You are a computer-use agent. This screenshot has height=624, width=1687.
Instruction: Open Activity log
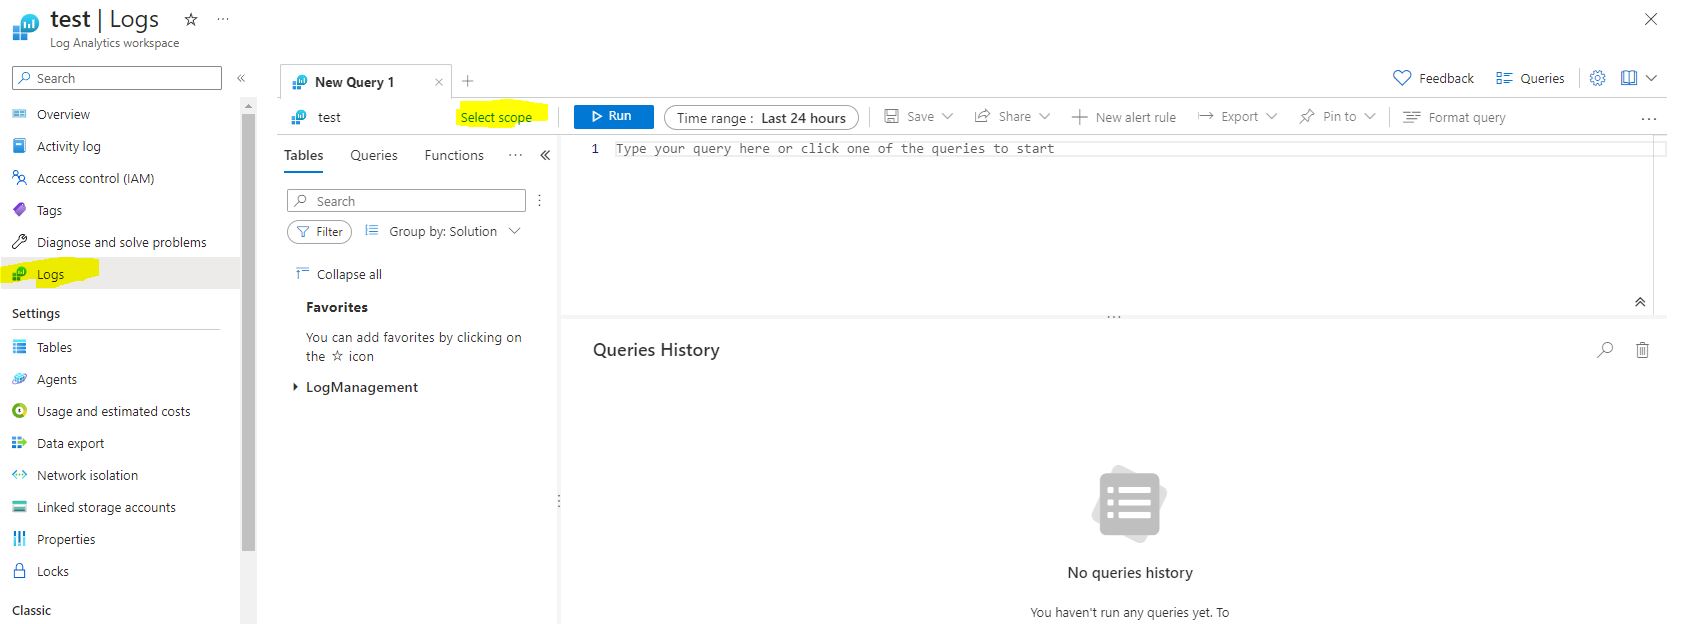click(68, 146)
